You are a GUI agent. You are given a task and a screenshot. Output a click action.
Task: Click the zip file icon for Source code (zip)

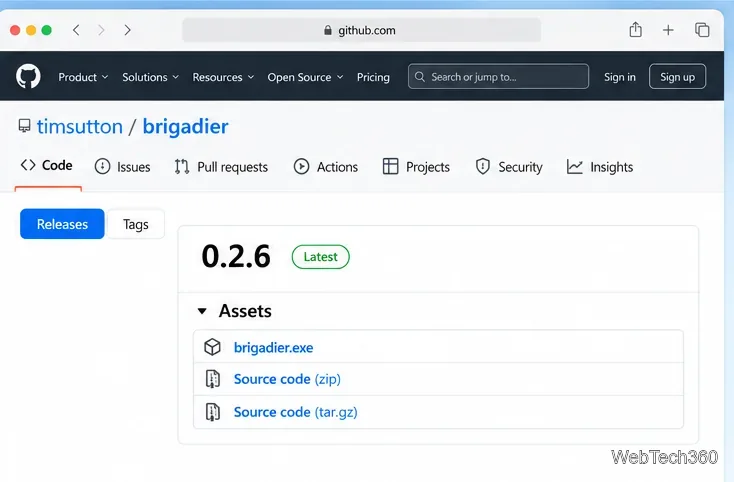tap(213, 379)
